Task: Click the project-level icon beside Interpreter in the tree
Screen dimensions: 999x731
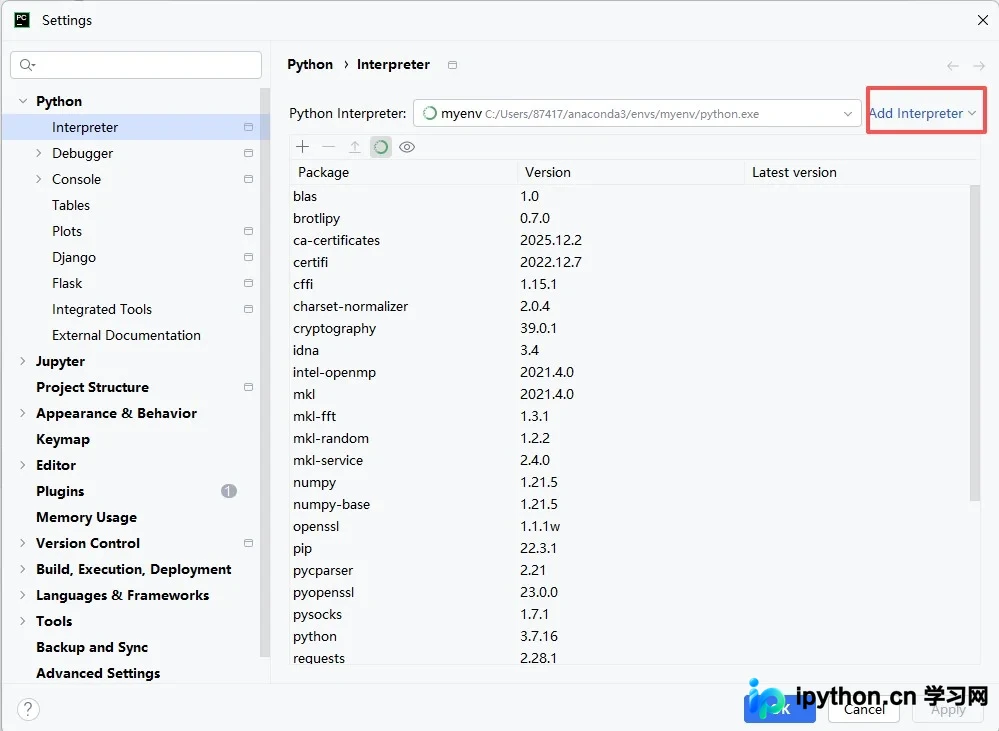Action: (248, 127)
